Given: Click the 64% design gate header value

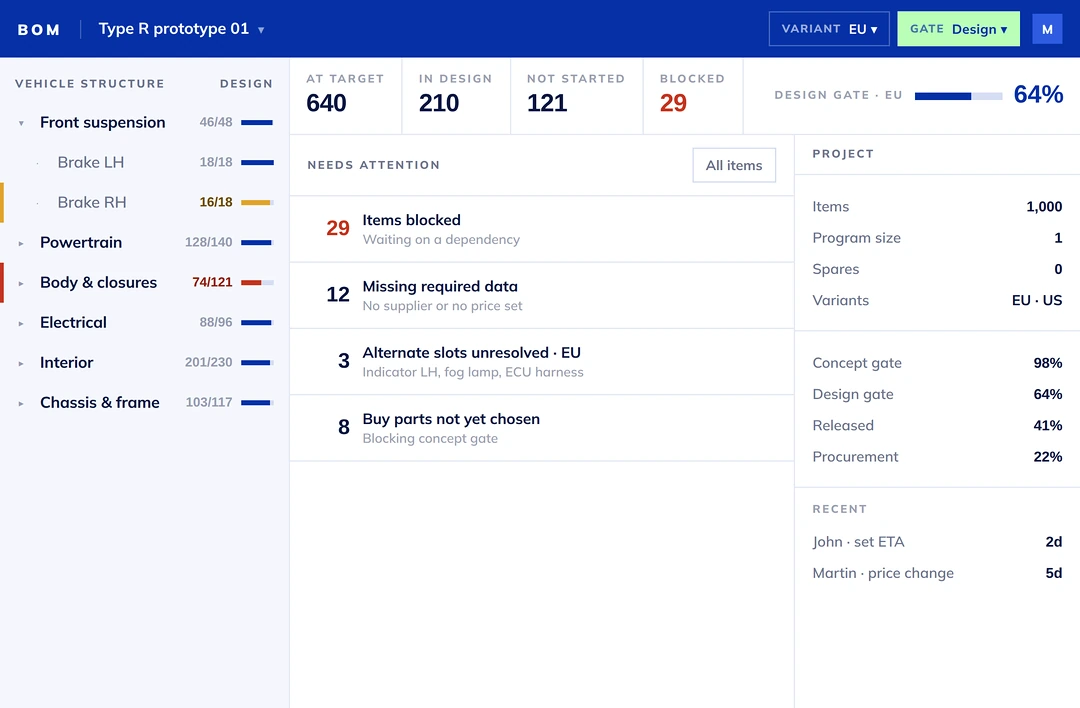Looking at the screenshot, I should 1038,94.
